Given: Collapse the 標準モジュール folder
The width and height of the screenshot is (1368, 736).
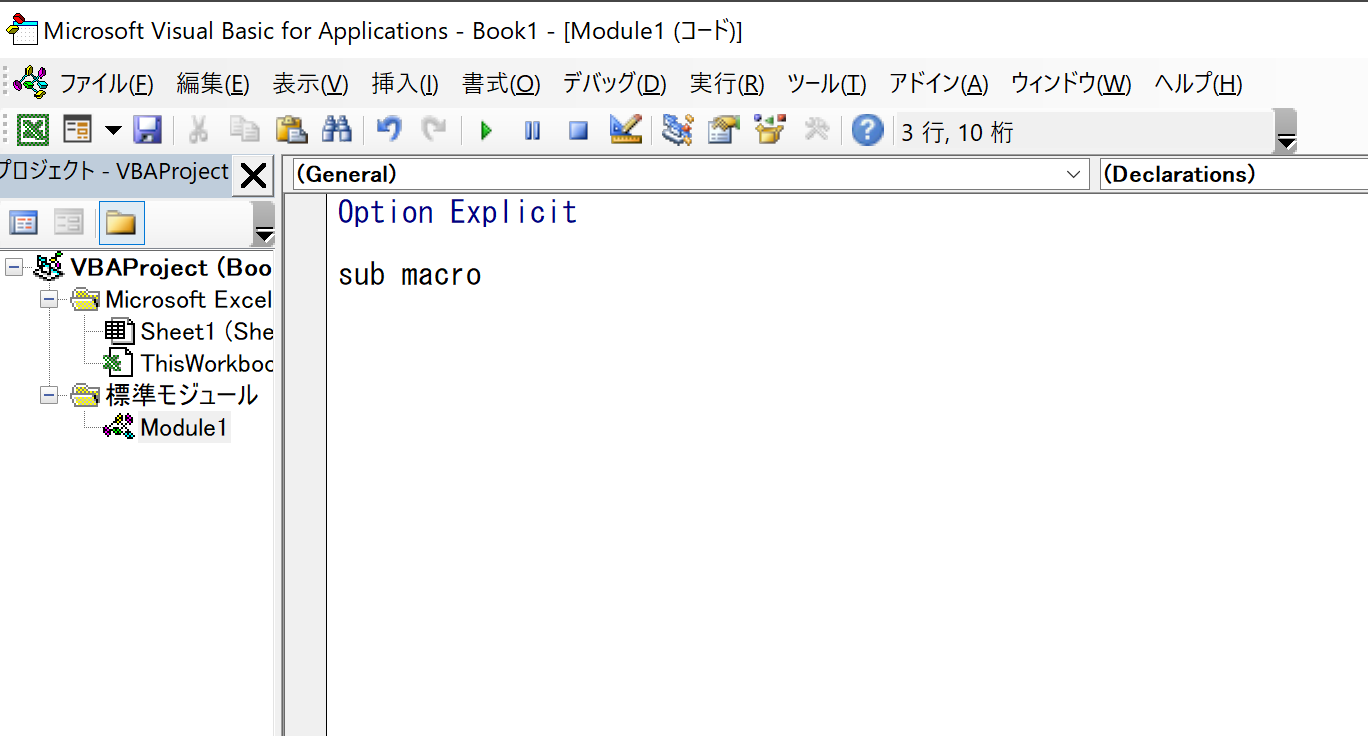Looking at the screenshot, I should (x=49, y=395).
